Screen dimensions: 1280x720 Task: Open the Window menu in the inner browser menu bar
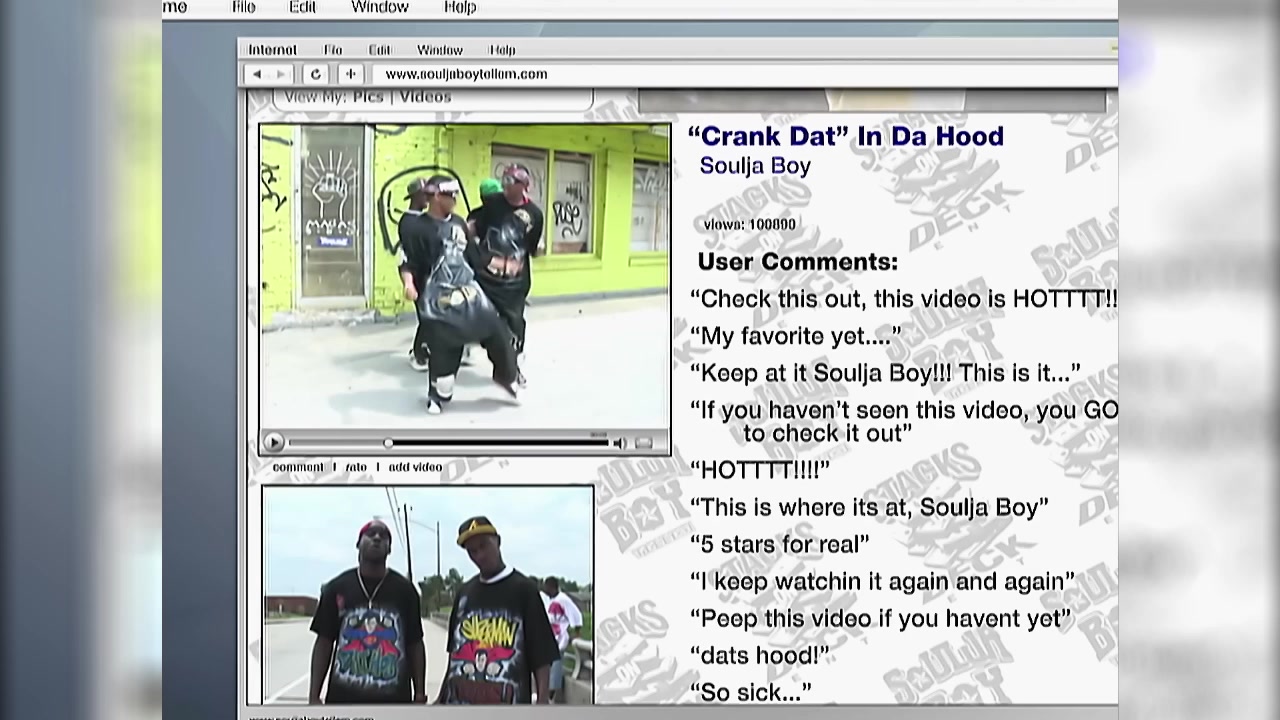439,50
